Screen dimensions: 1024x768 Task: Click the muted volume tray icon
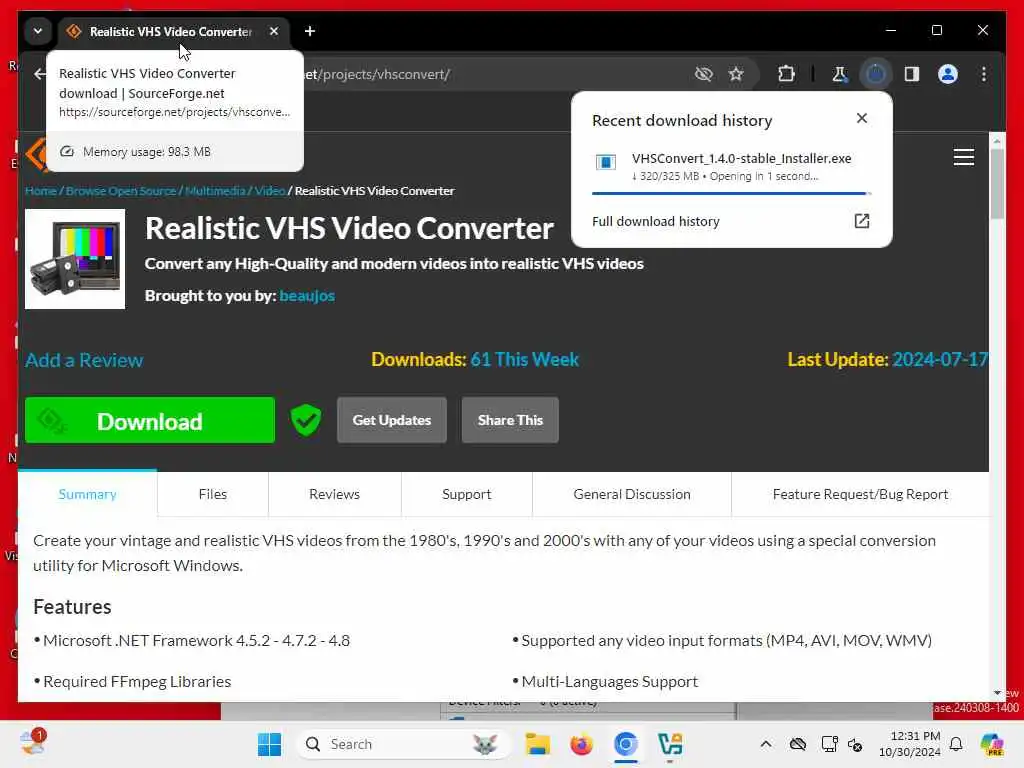[855, 744]
